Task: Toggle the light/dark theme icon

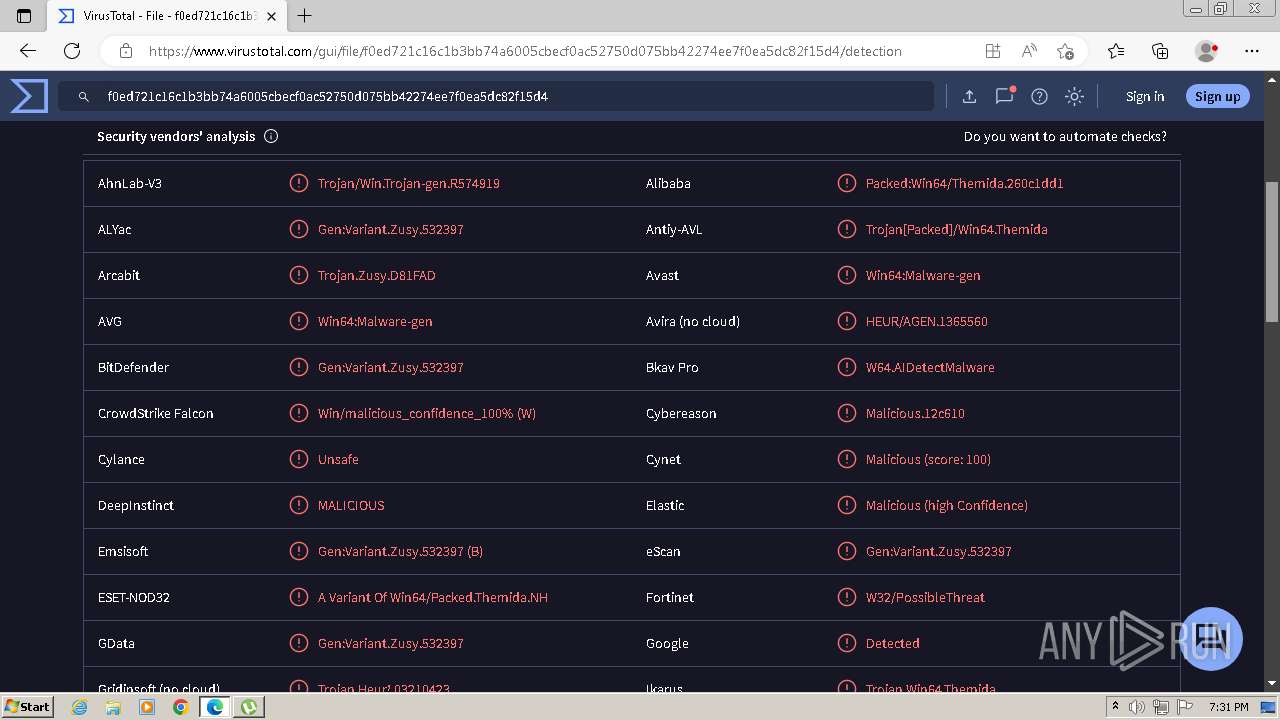Action: pyautogui.click(x=1074, y=96)
